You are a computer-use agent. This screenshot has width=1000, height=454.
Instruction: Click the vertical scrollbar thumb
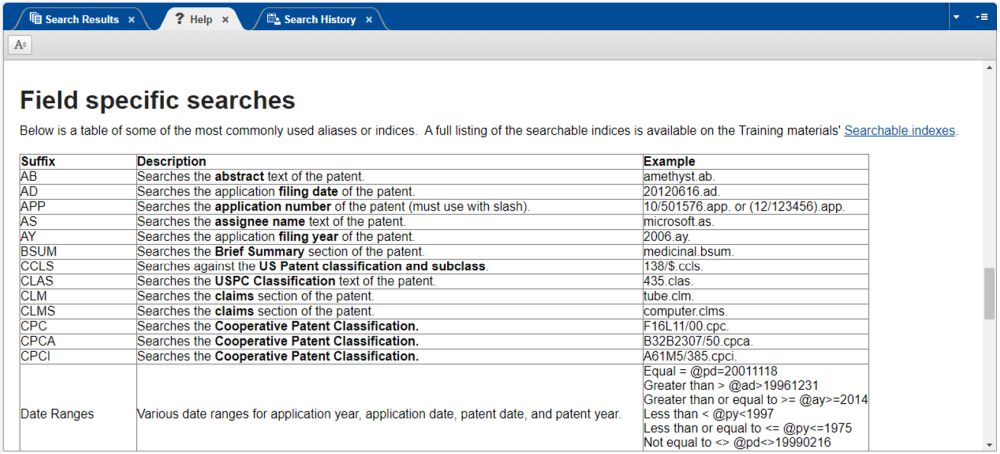[x=990, y=293]
